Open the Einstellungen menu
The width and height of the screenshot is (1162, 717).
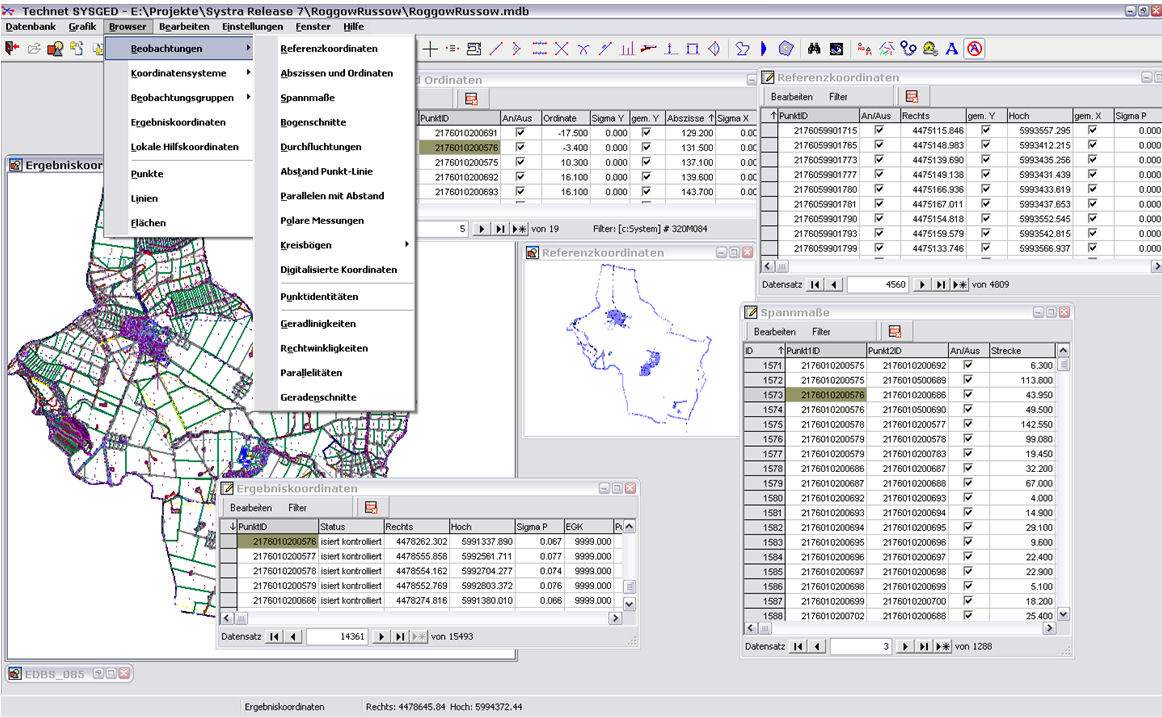pyautogui.click(x=252, y=26)
